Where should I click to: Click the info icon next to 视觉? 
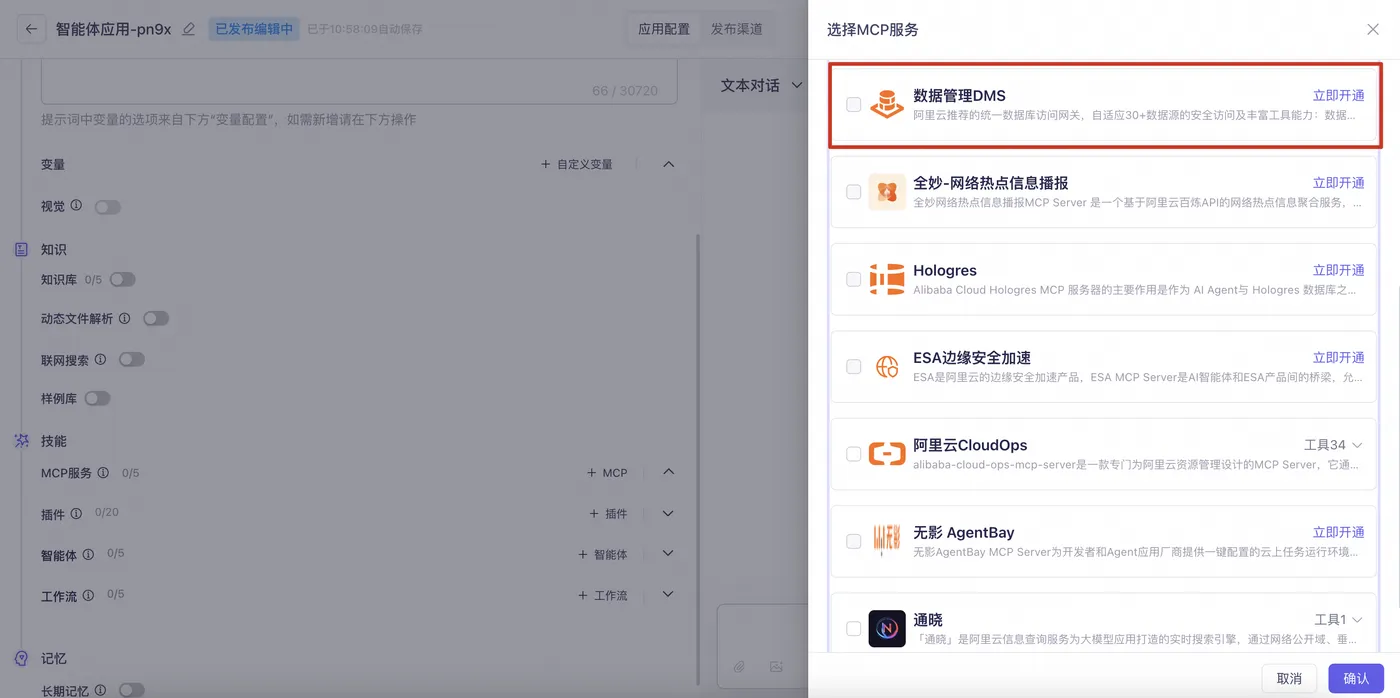pyautogui.click(x=77, y=205)
